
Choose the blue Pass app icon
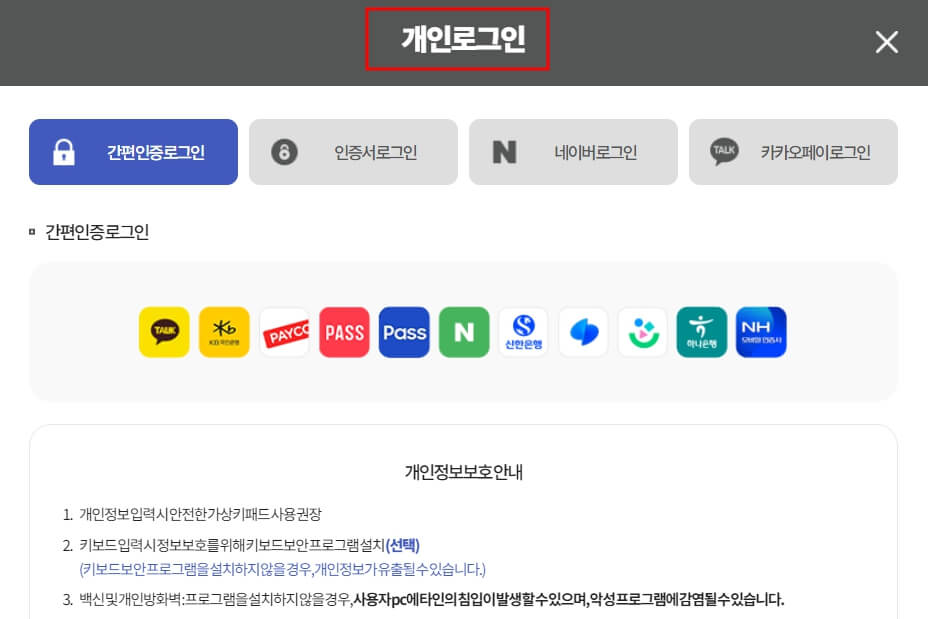(404, 331)
